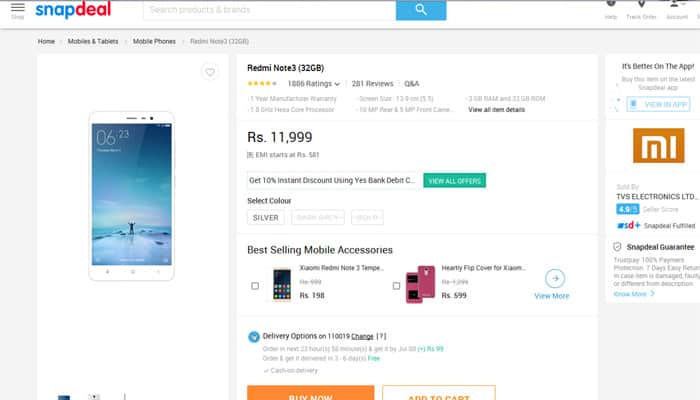
Task: Open the Help icon in header
Action: [x=611, y=4]
